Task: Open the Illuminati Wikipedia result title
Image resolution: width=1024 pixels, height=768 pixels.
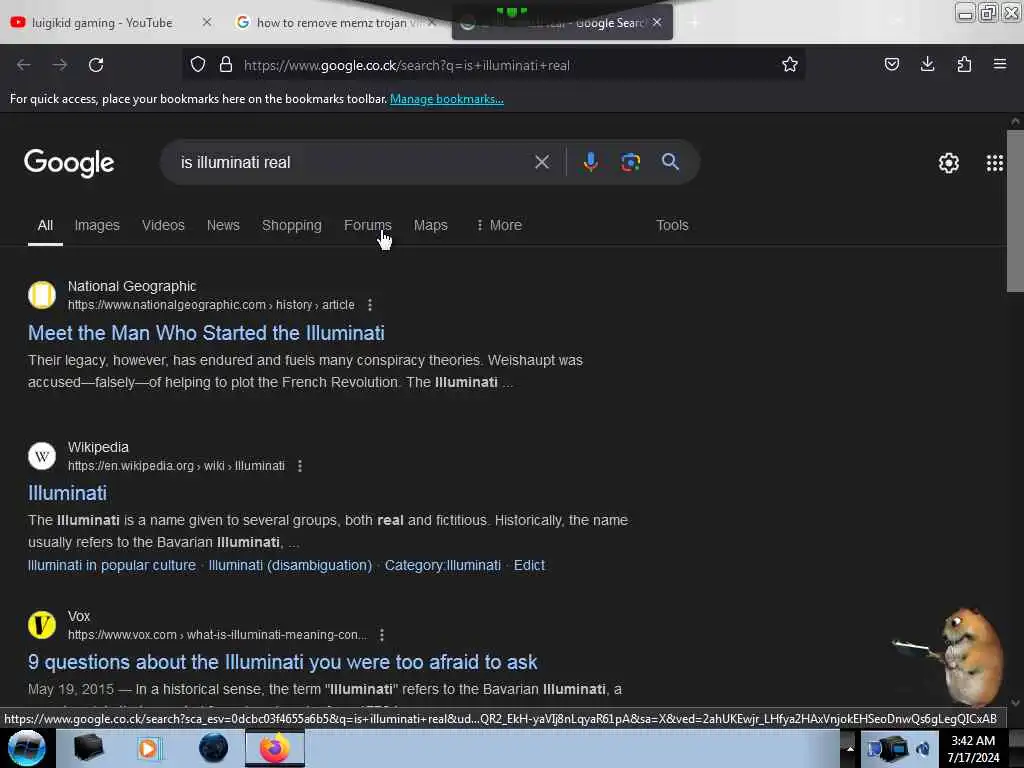Action: tap(67, 493)
